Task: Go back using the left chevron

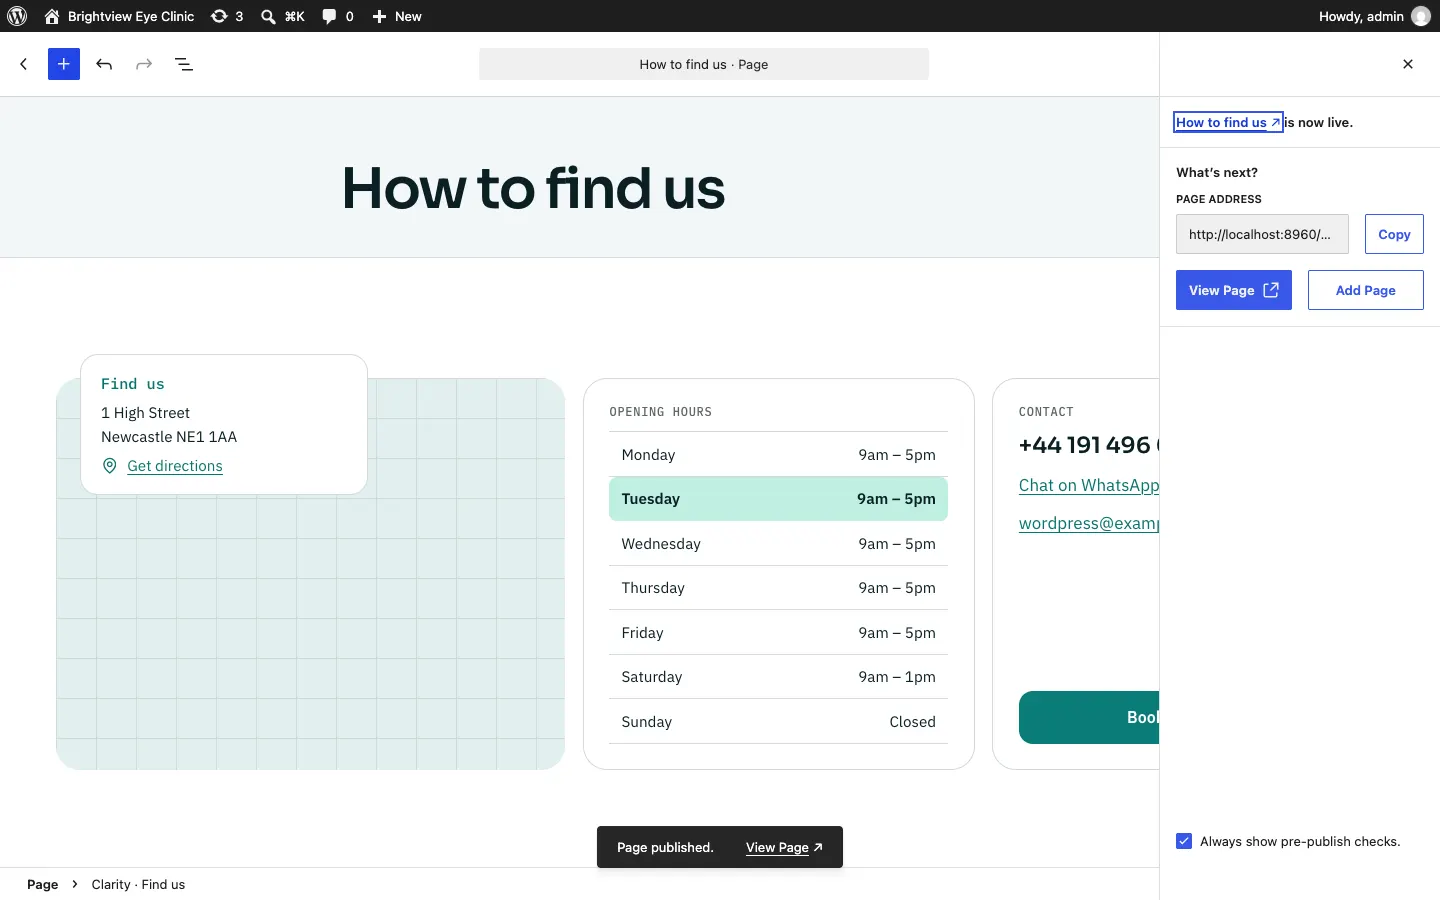Action: pos(24,64)
